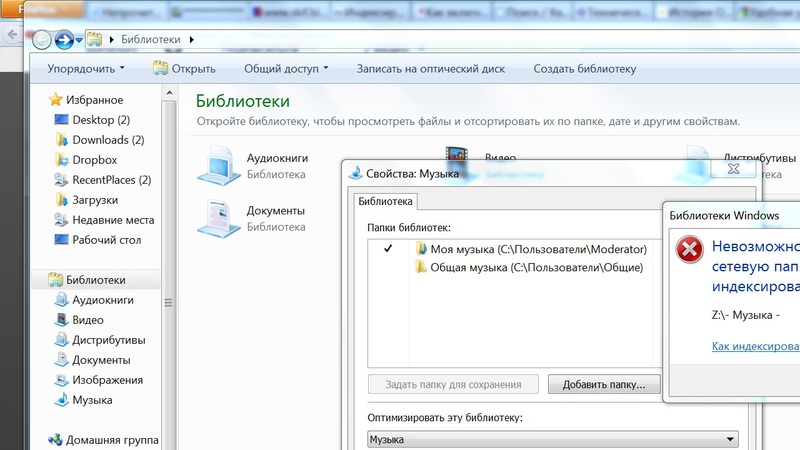This screenshot has width=800, height=450.
Task: Click the arrow before Библиотеки in address bar
Action: [111, 39]
